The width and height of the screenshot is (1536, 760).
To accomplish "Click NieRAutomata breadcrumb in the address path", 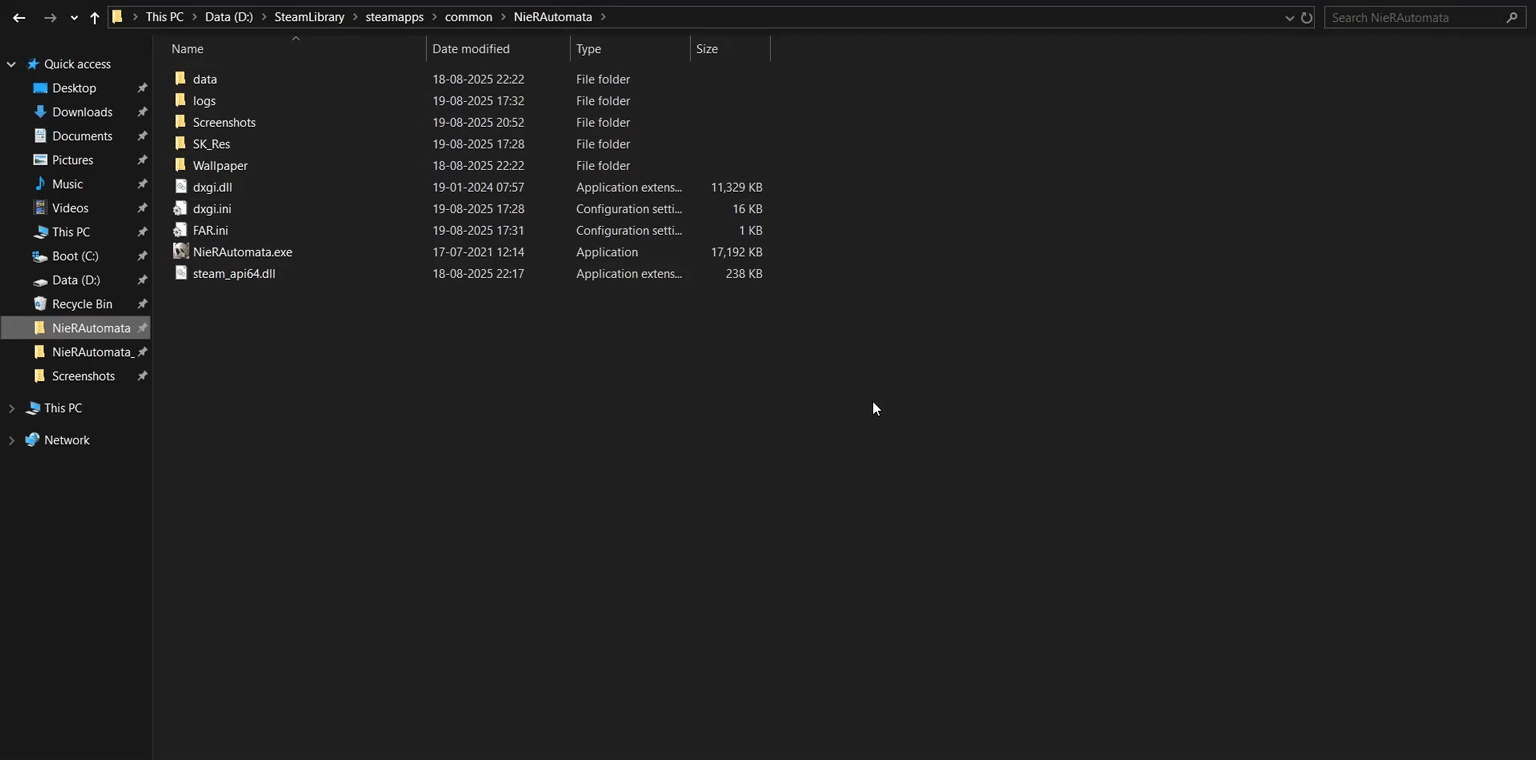I will [553, 17].
